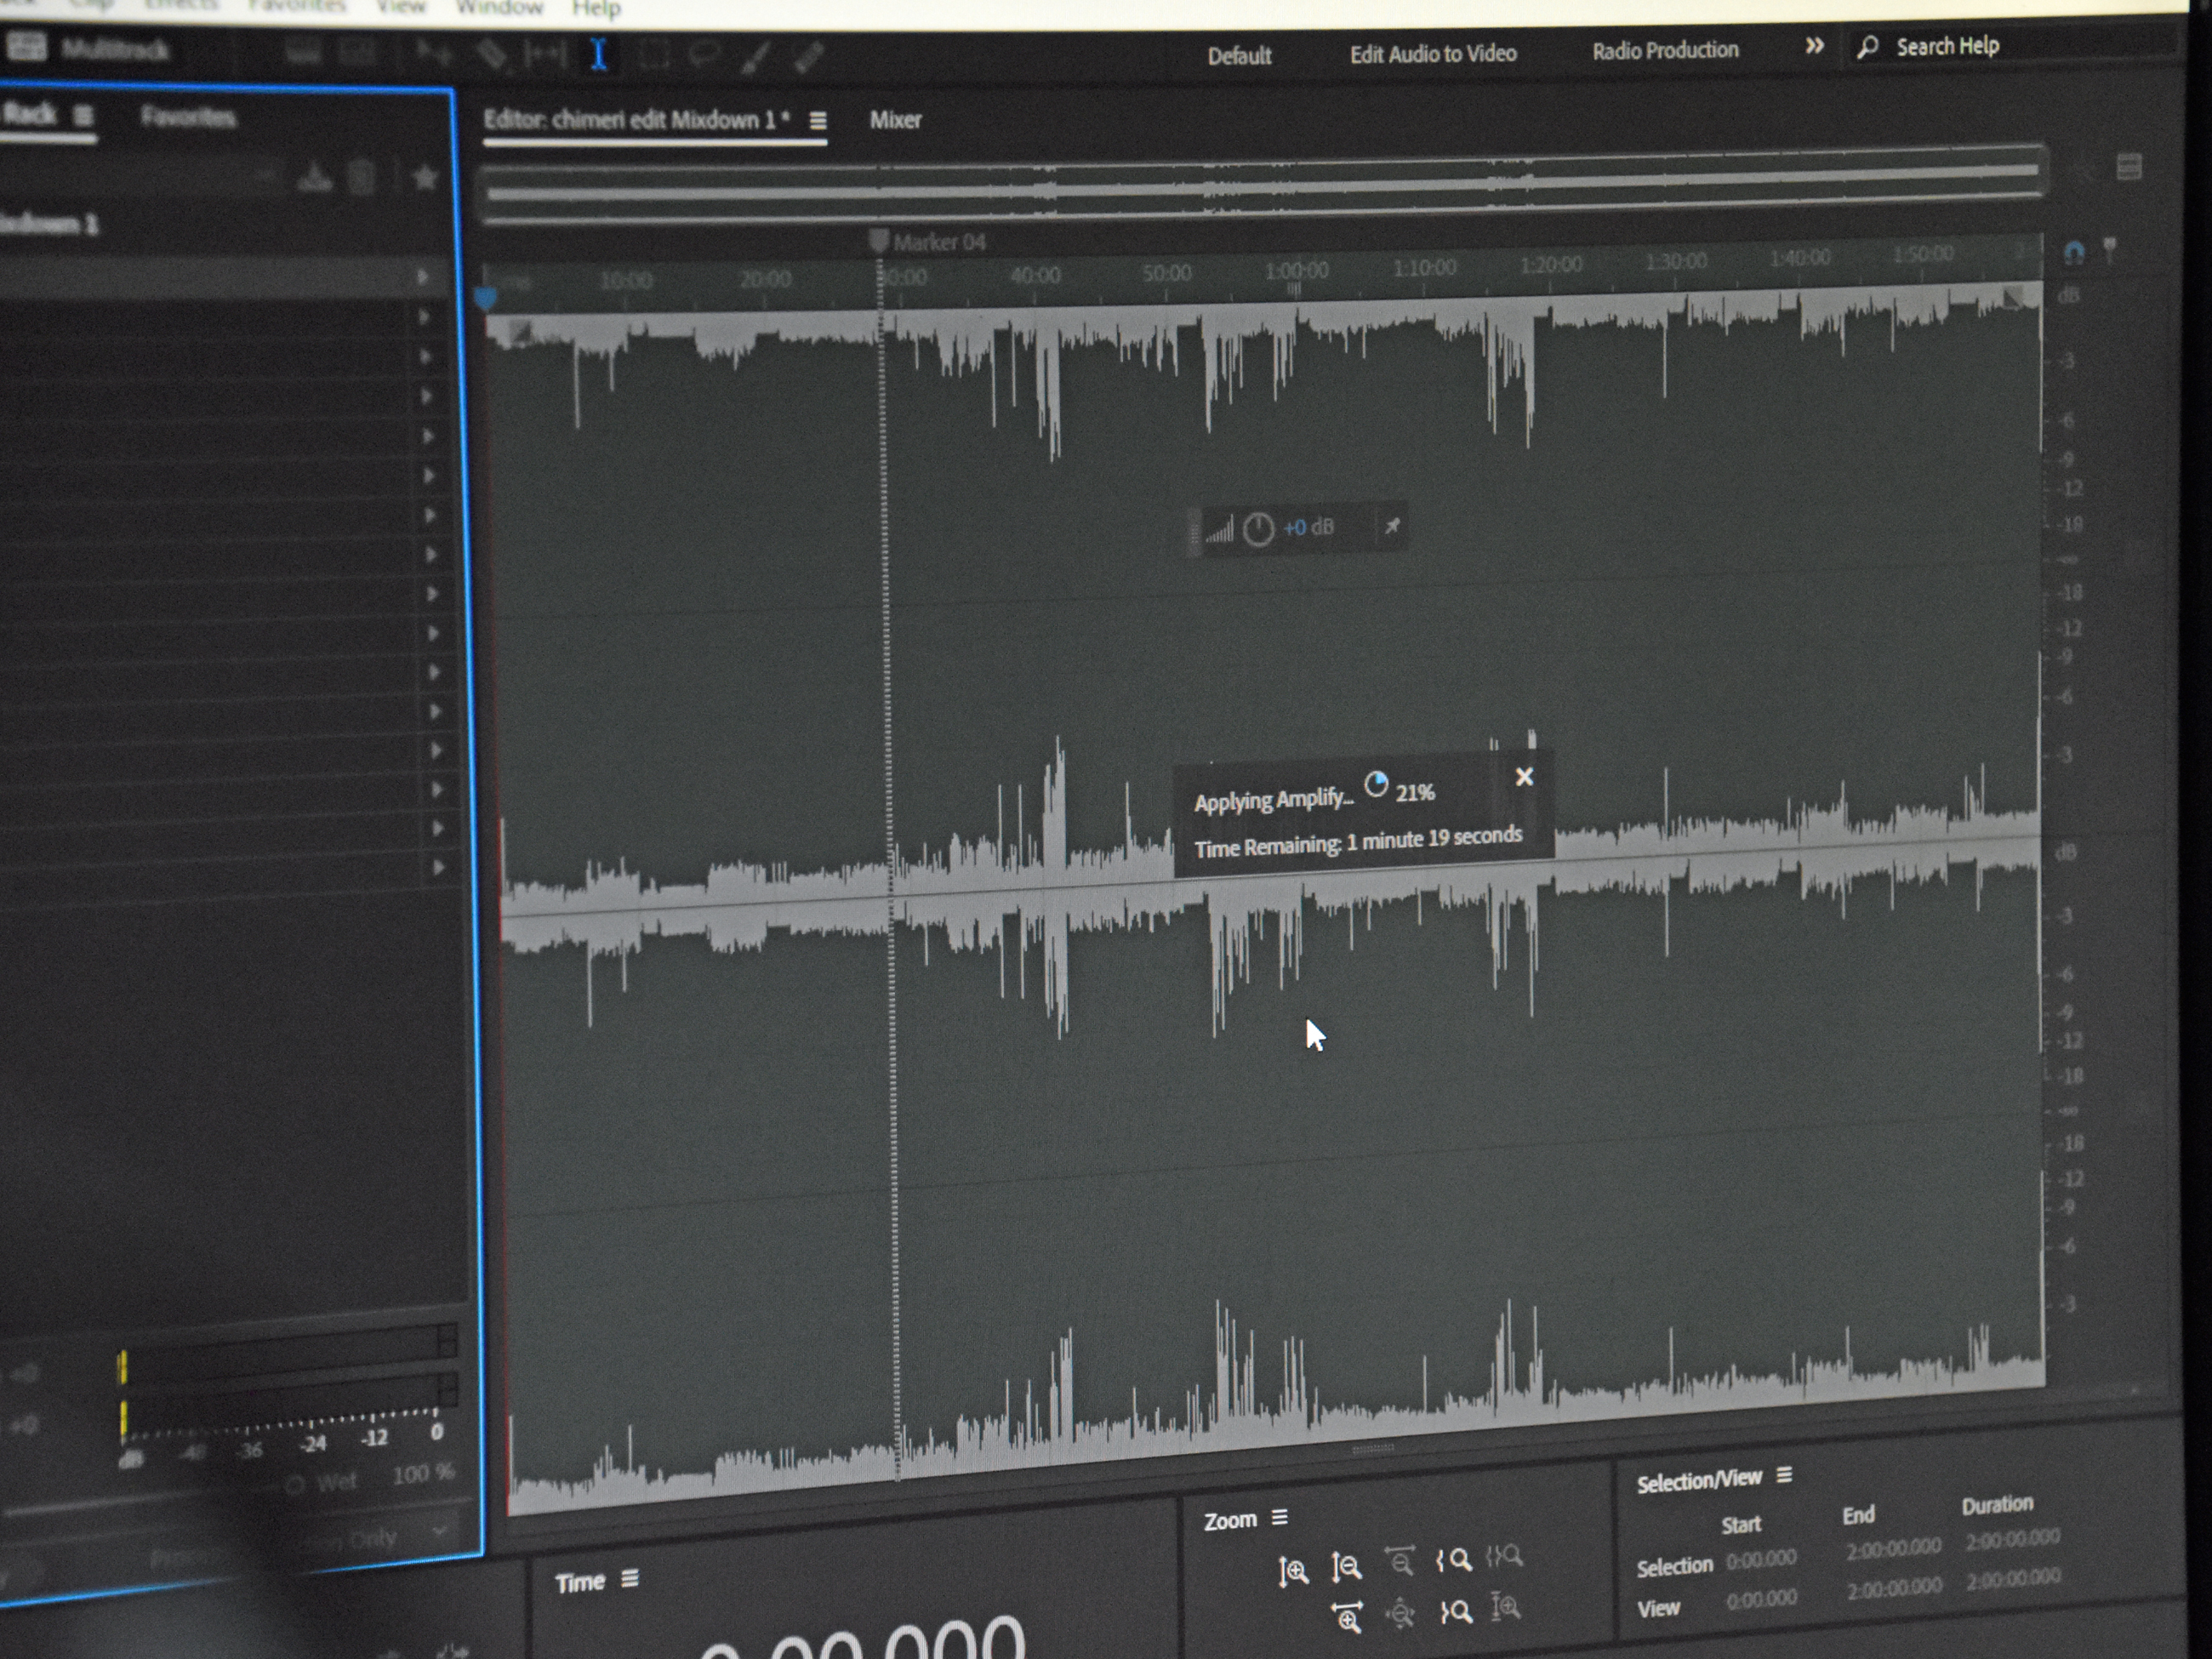Screen dimensions: 2212x1659
Task: Choose the Radio Production workspace
Action: [x=1665, y=50]
